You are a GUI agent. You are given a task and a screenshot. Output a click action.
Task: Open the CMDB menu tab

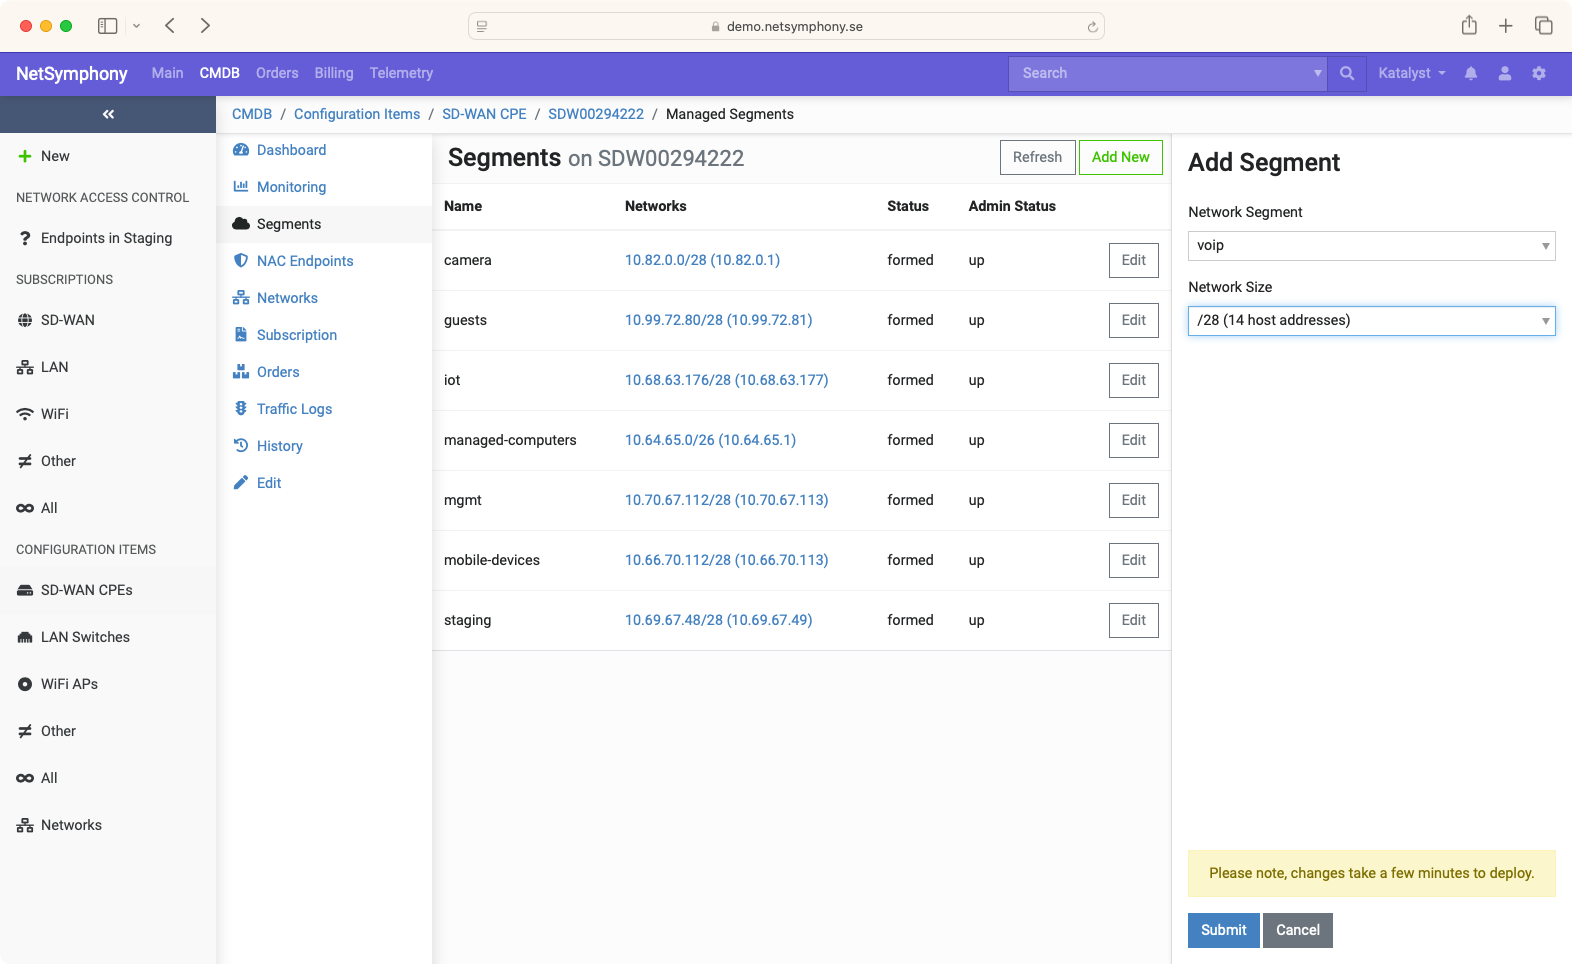(219, 73)
